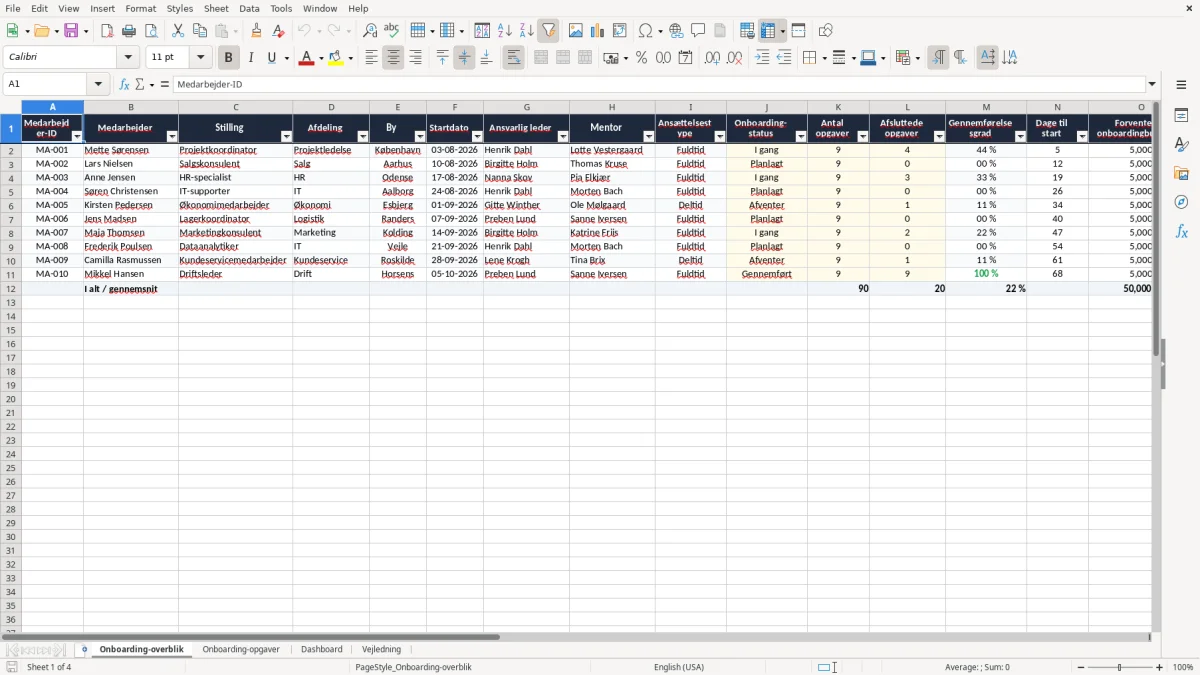Click zoom percentage 100% in status bar
Image resolution: width=1200 pixels, height=675 pixels.
click(x=1183, y=667)
